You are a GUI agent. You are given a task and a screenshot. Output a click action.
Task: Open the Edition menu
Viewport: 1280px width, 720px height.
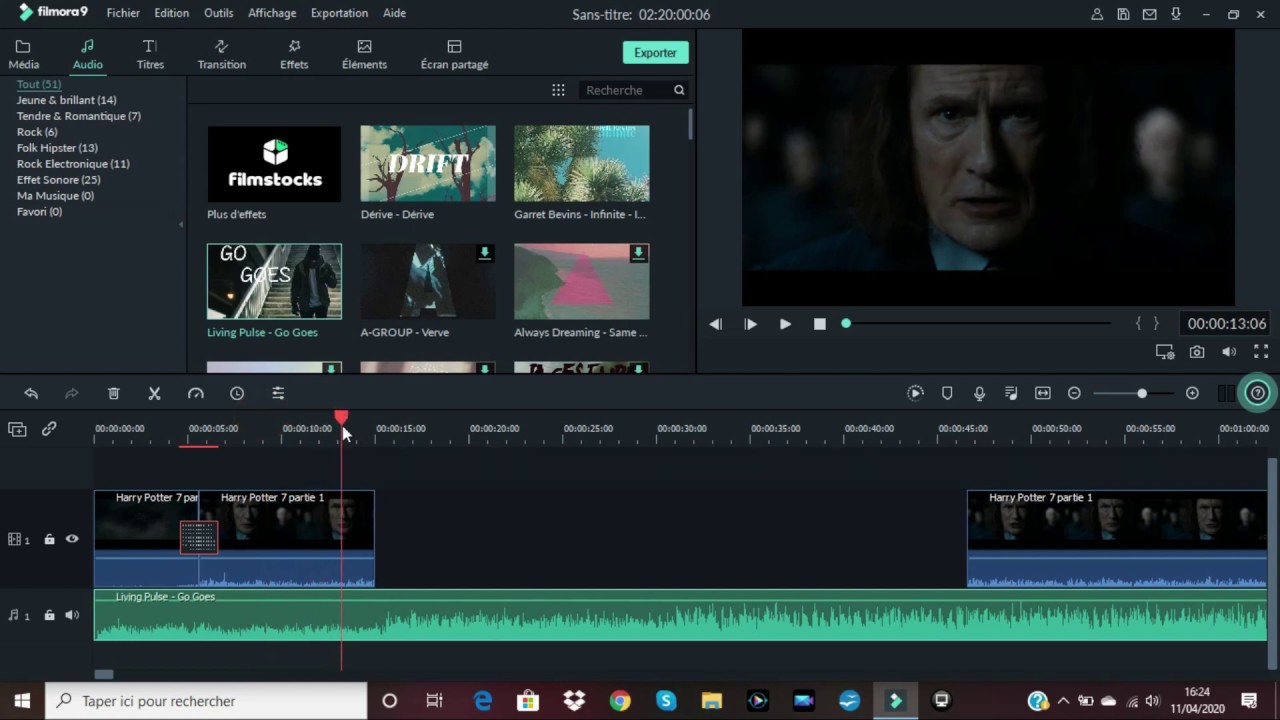click(172, 13)
